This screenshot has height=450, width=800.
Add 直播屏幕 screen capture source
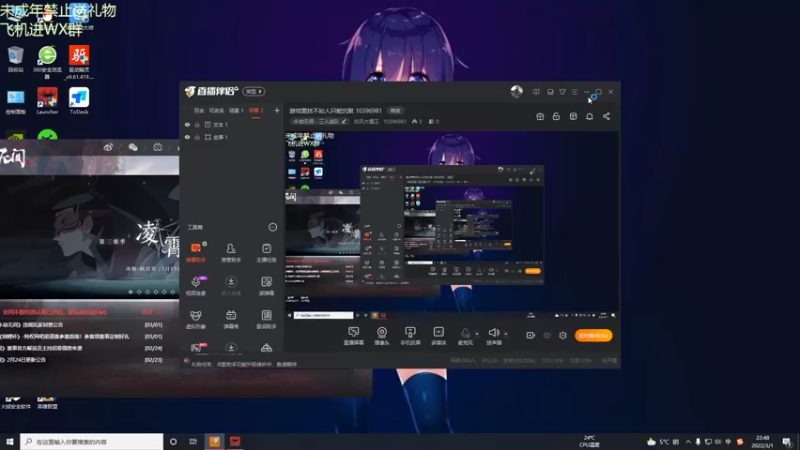354,336
